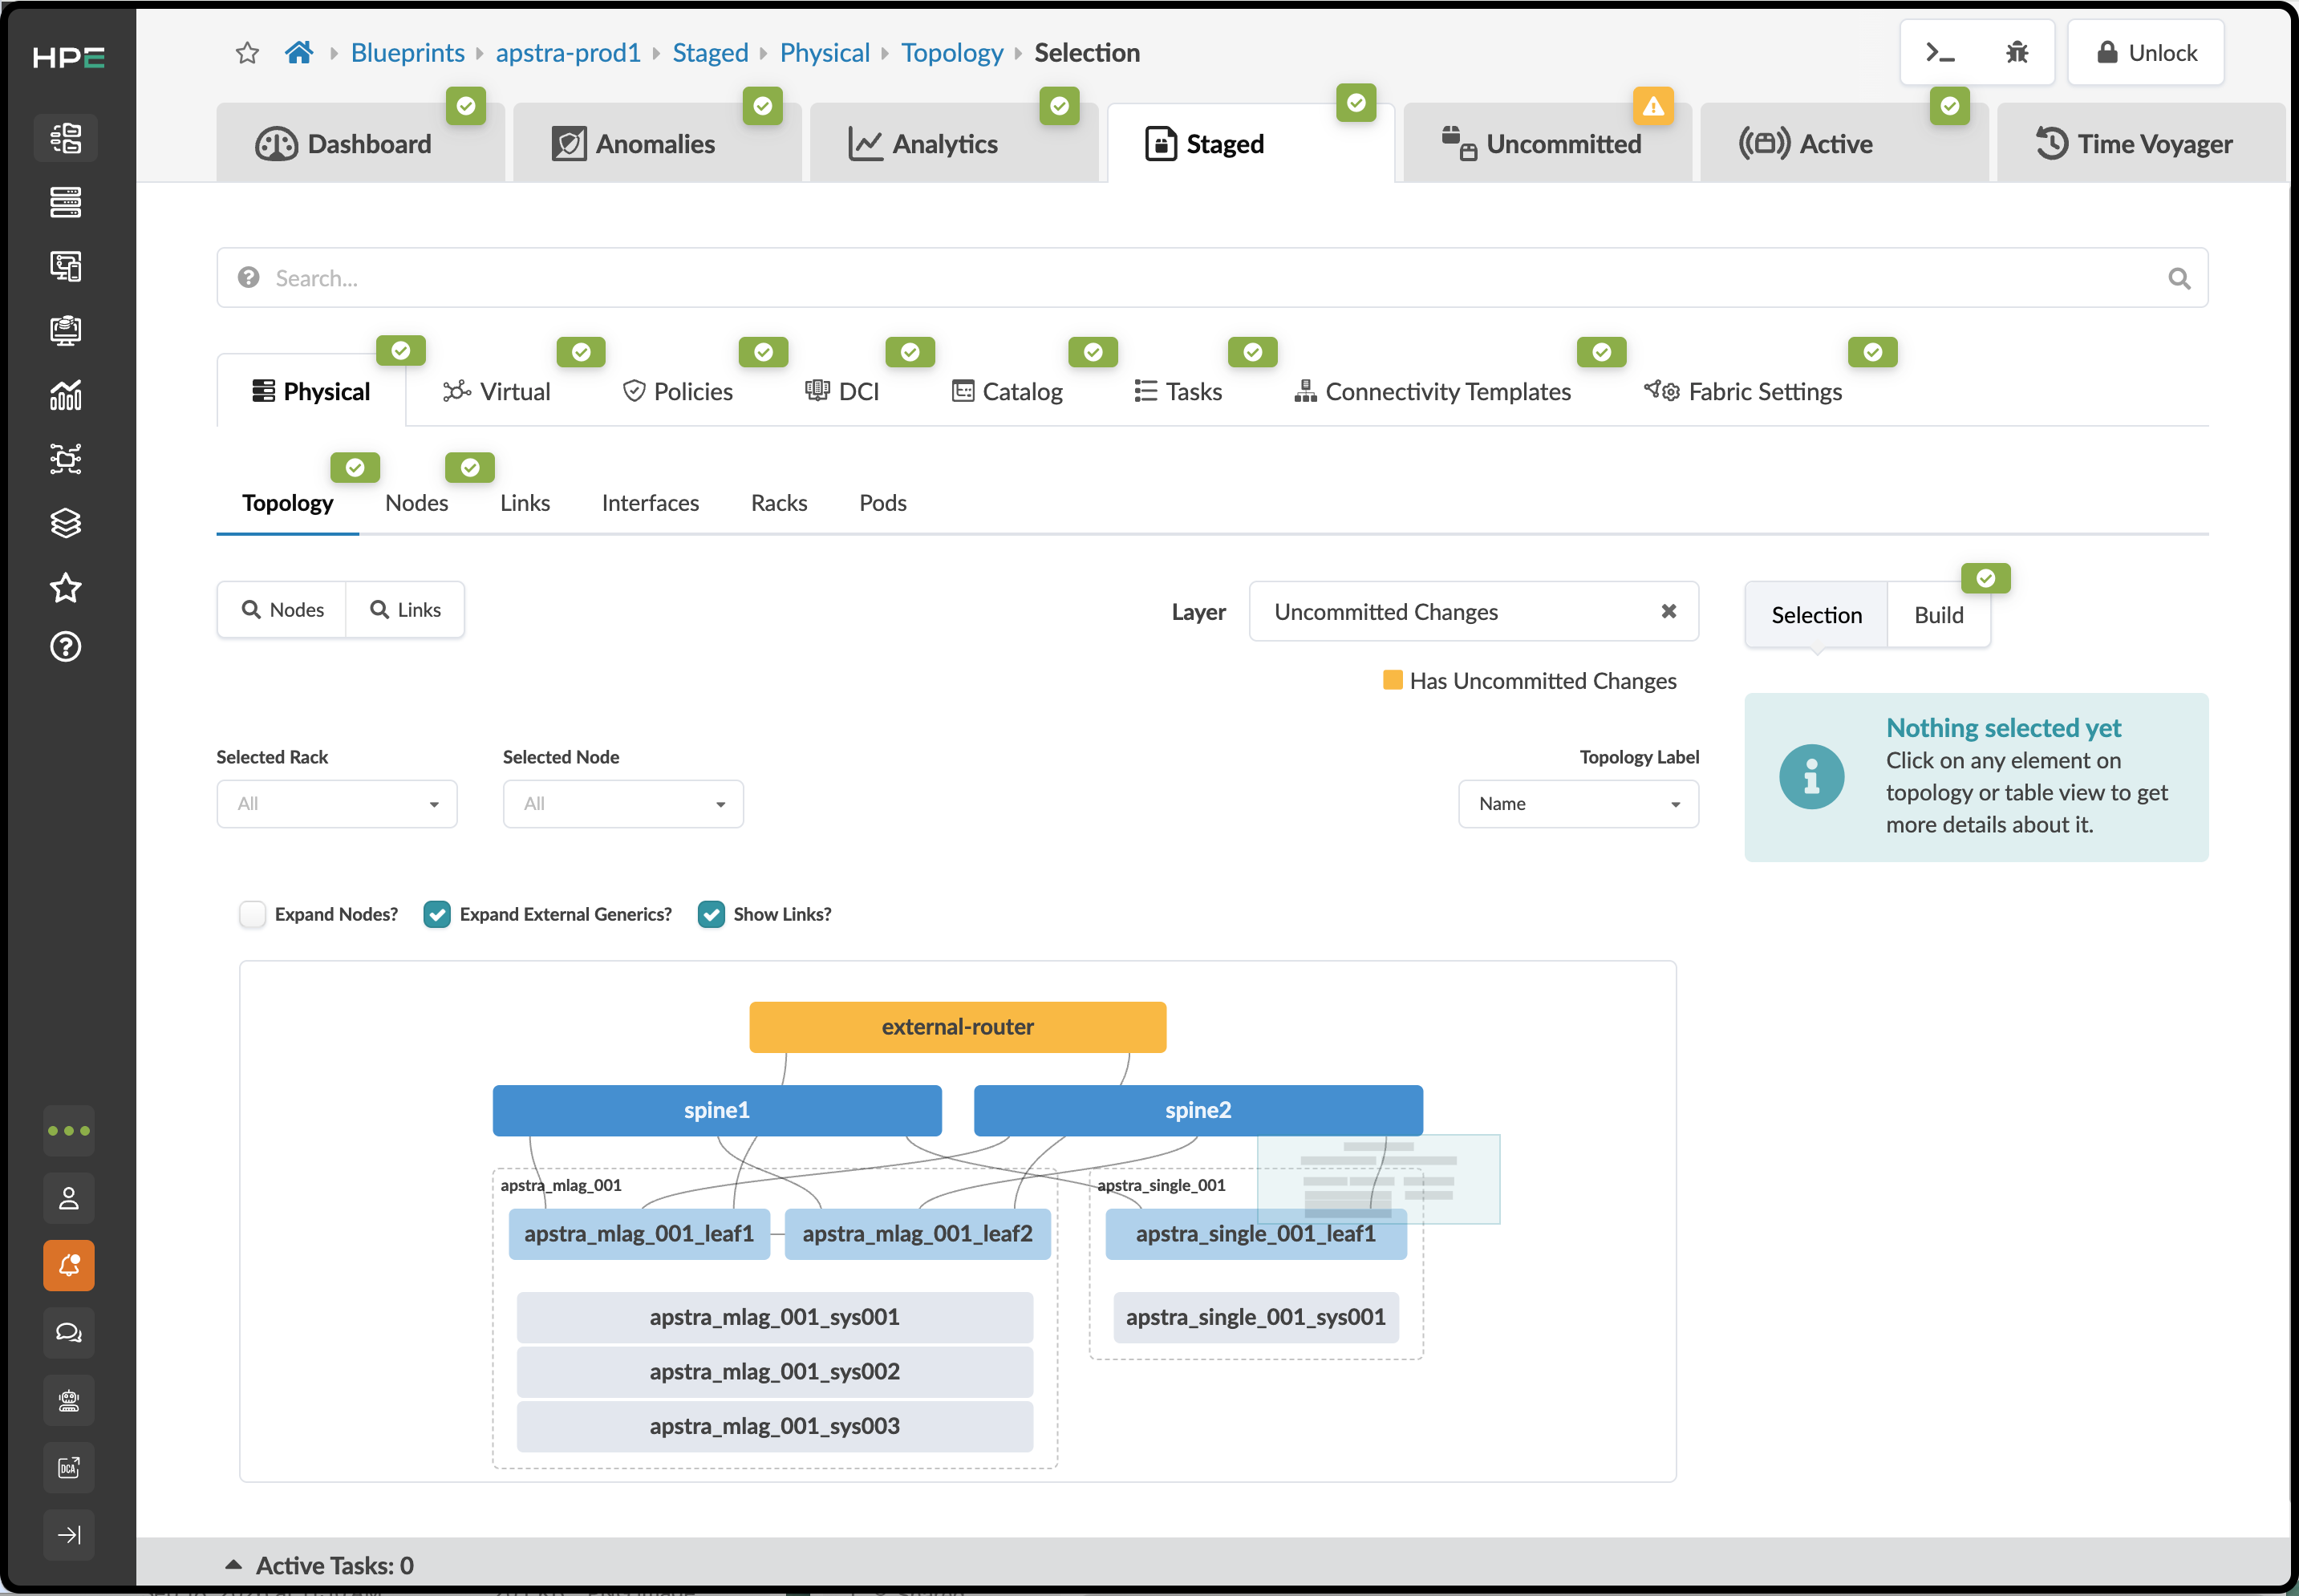Open the chat bubbles icon in sidebar
The height and width of the screenshot is (1596, 2299).
tap(69, 1333)
